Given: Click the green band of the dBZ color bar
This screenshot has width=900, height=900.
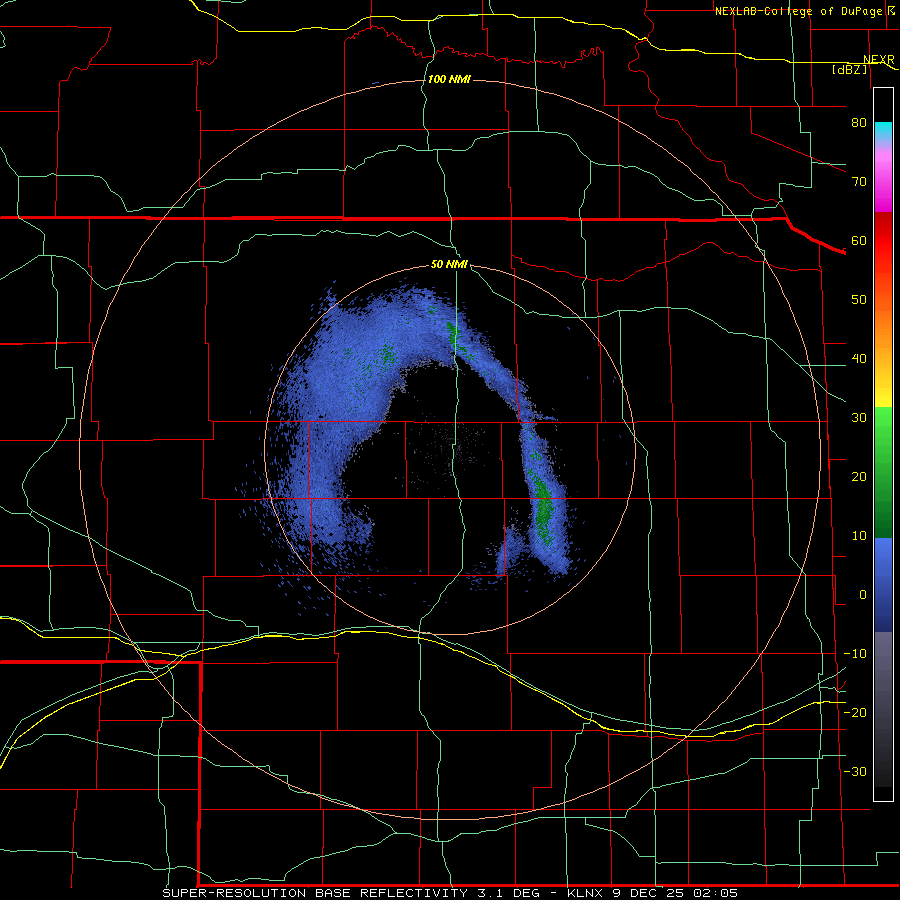Looking at the screenshot, I should pos(883,472).
